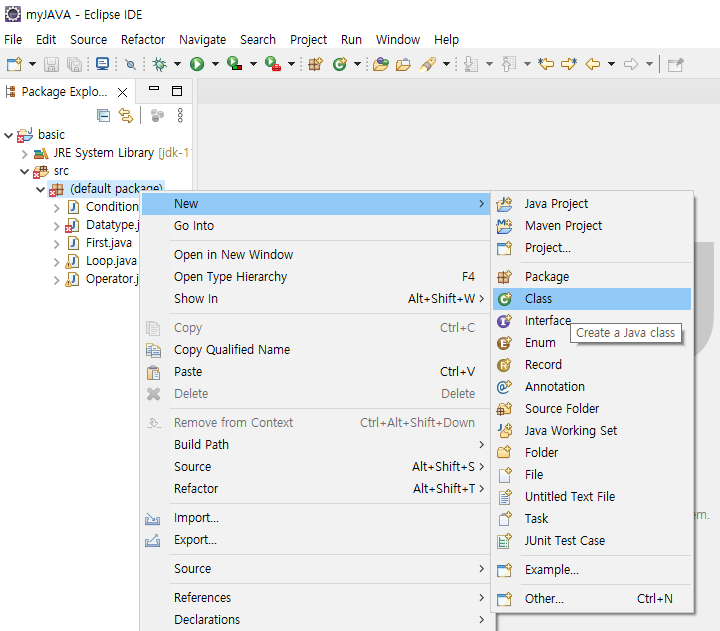Click the New wizard toolbar icon
This screenshot has height=631, width=720.
(14, 64)
